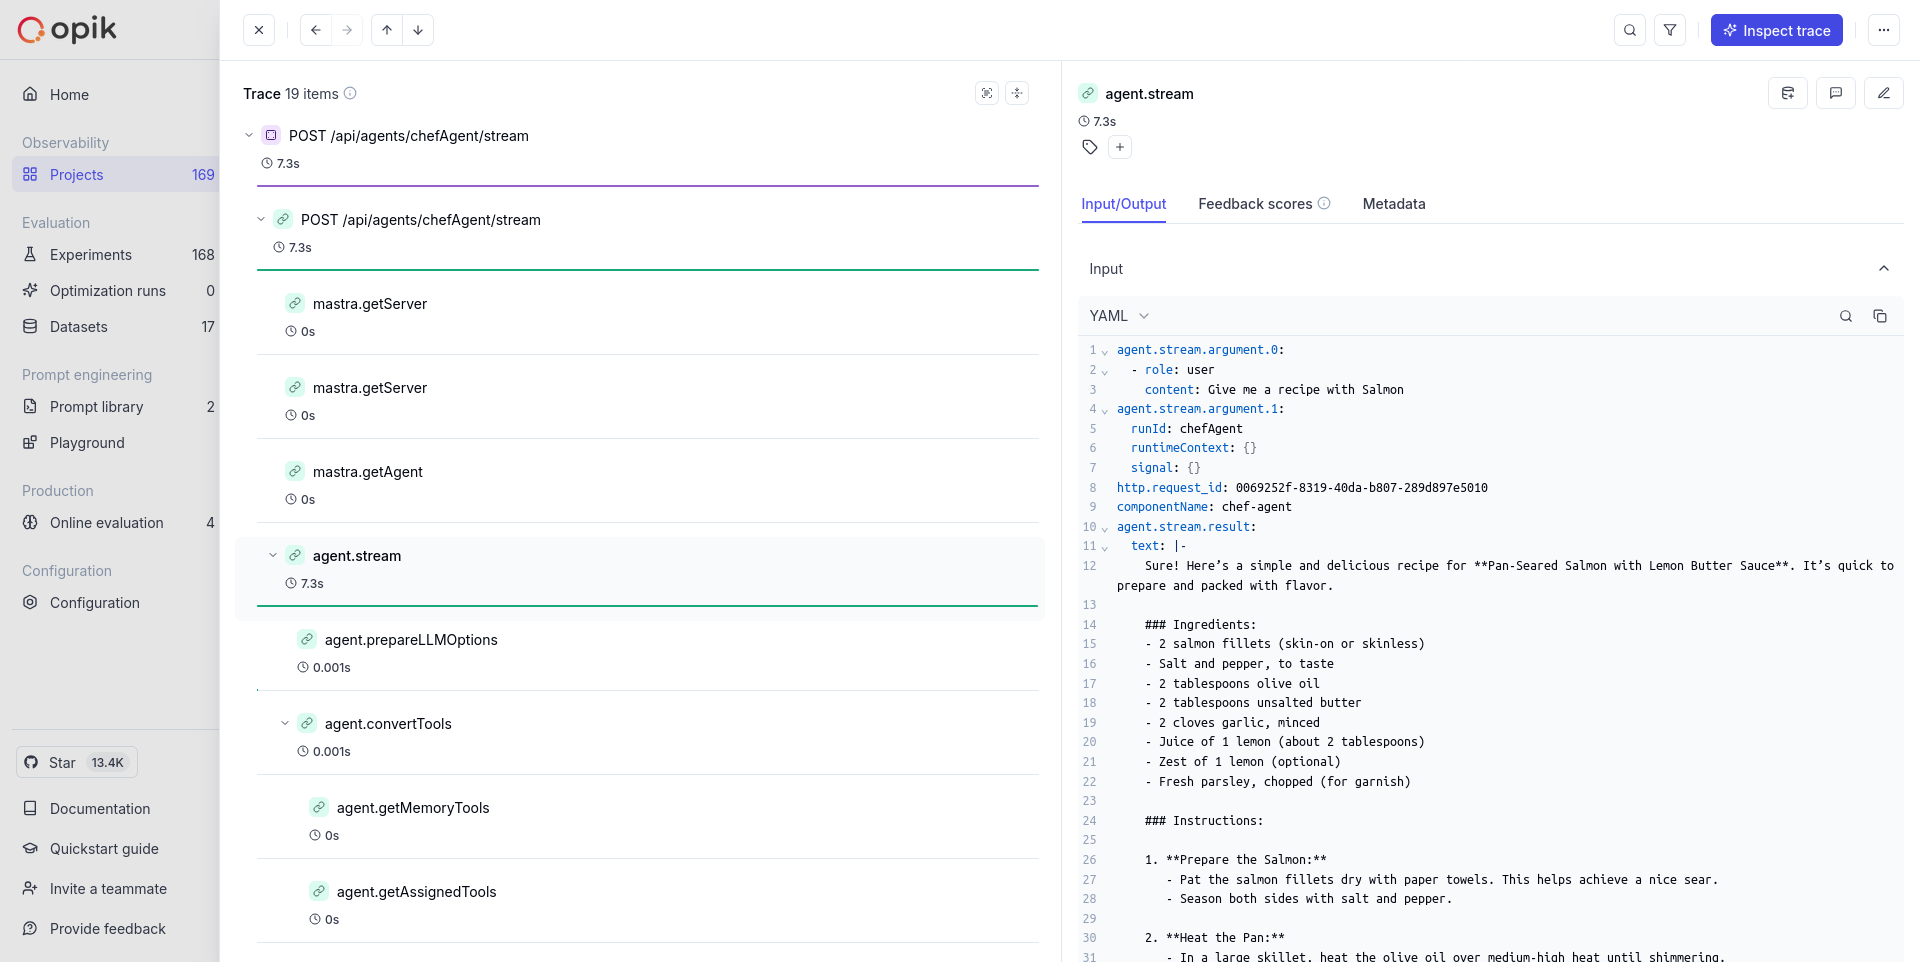The width and height of the screenshot is (1920, 962).
Task: Open the filter icon in the top toolbar
Action: (1670, 30)
